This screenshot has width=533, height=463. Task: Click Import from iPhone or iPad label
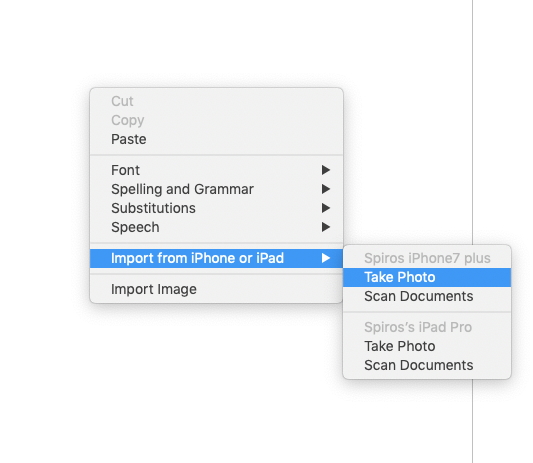197,258
